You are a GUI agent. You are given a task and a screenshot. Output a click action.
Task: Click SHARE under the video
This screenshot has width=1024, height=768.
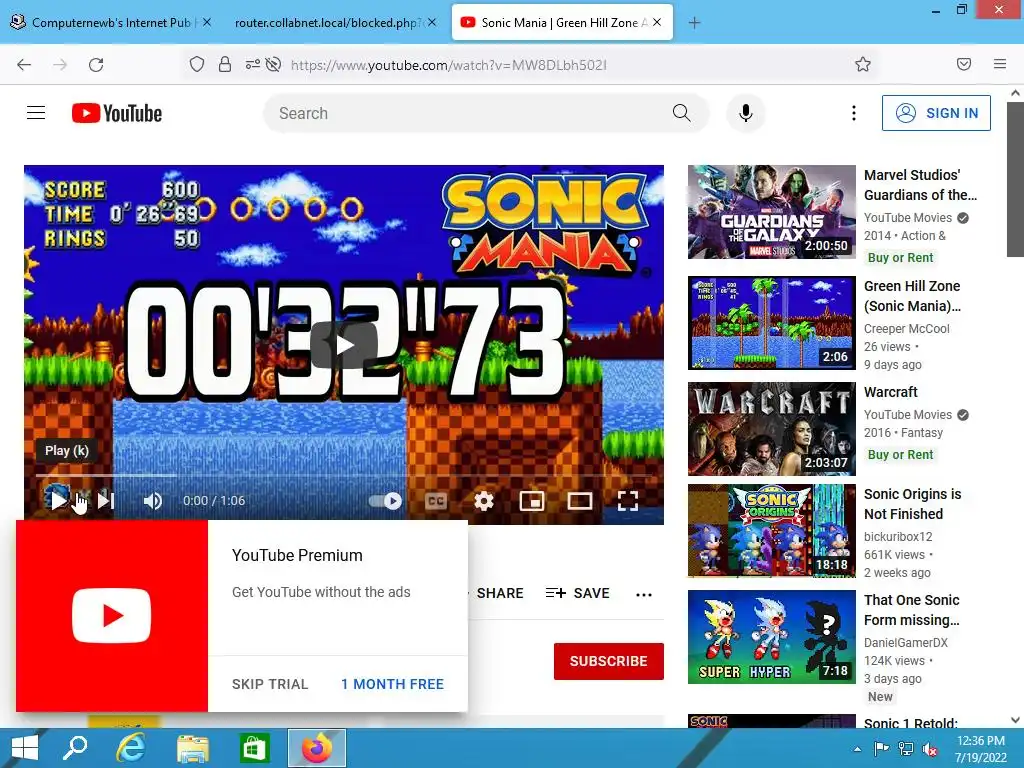500,593
